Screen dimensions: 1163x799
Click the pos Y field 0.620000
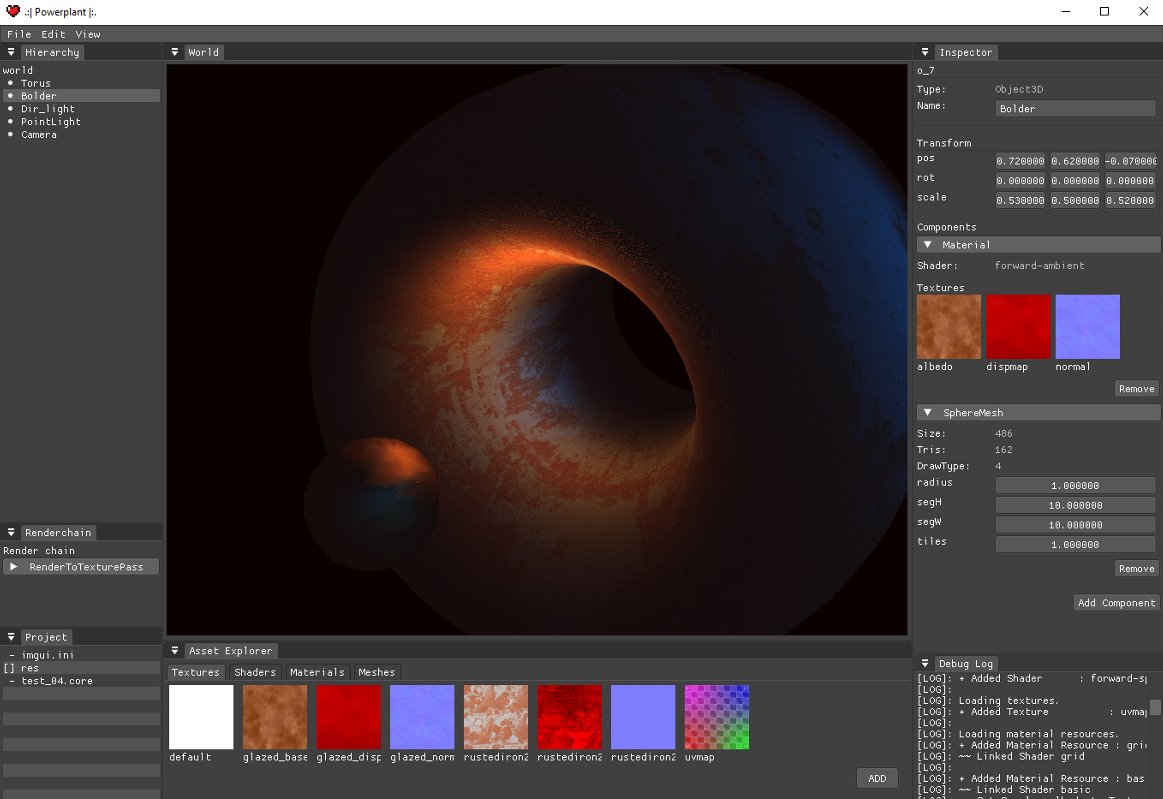pos(1075,161)
